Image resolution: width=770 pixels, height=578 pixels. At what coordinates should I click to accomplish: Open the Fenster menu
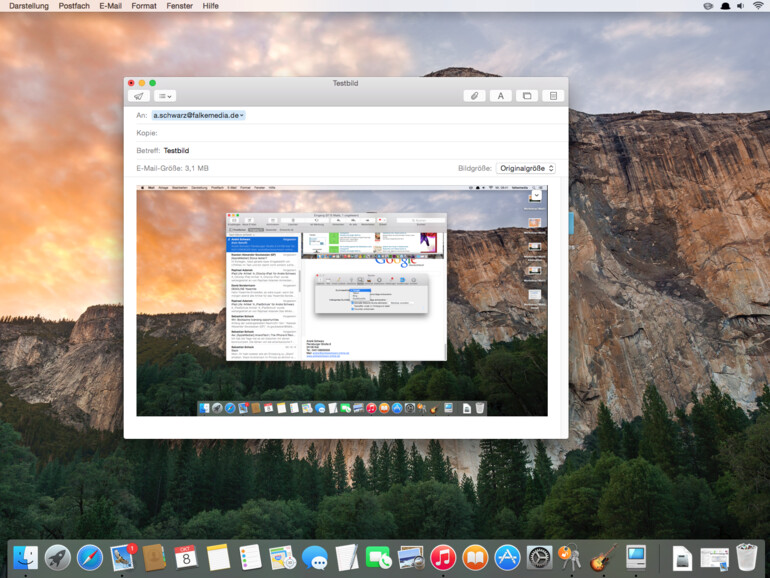tap(180, 6)
